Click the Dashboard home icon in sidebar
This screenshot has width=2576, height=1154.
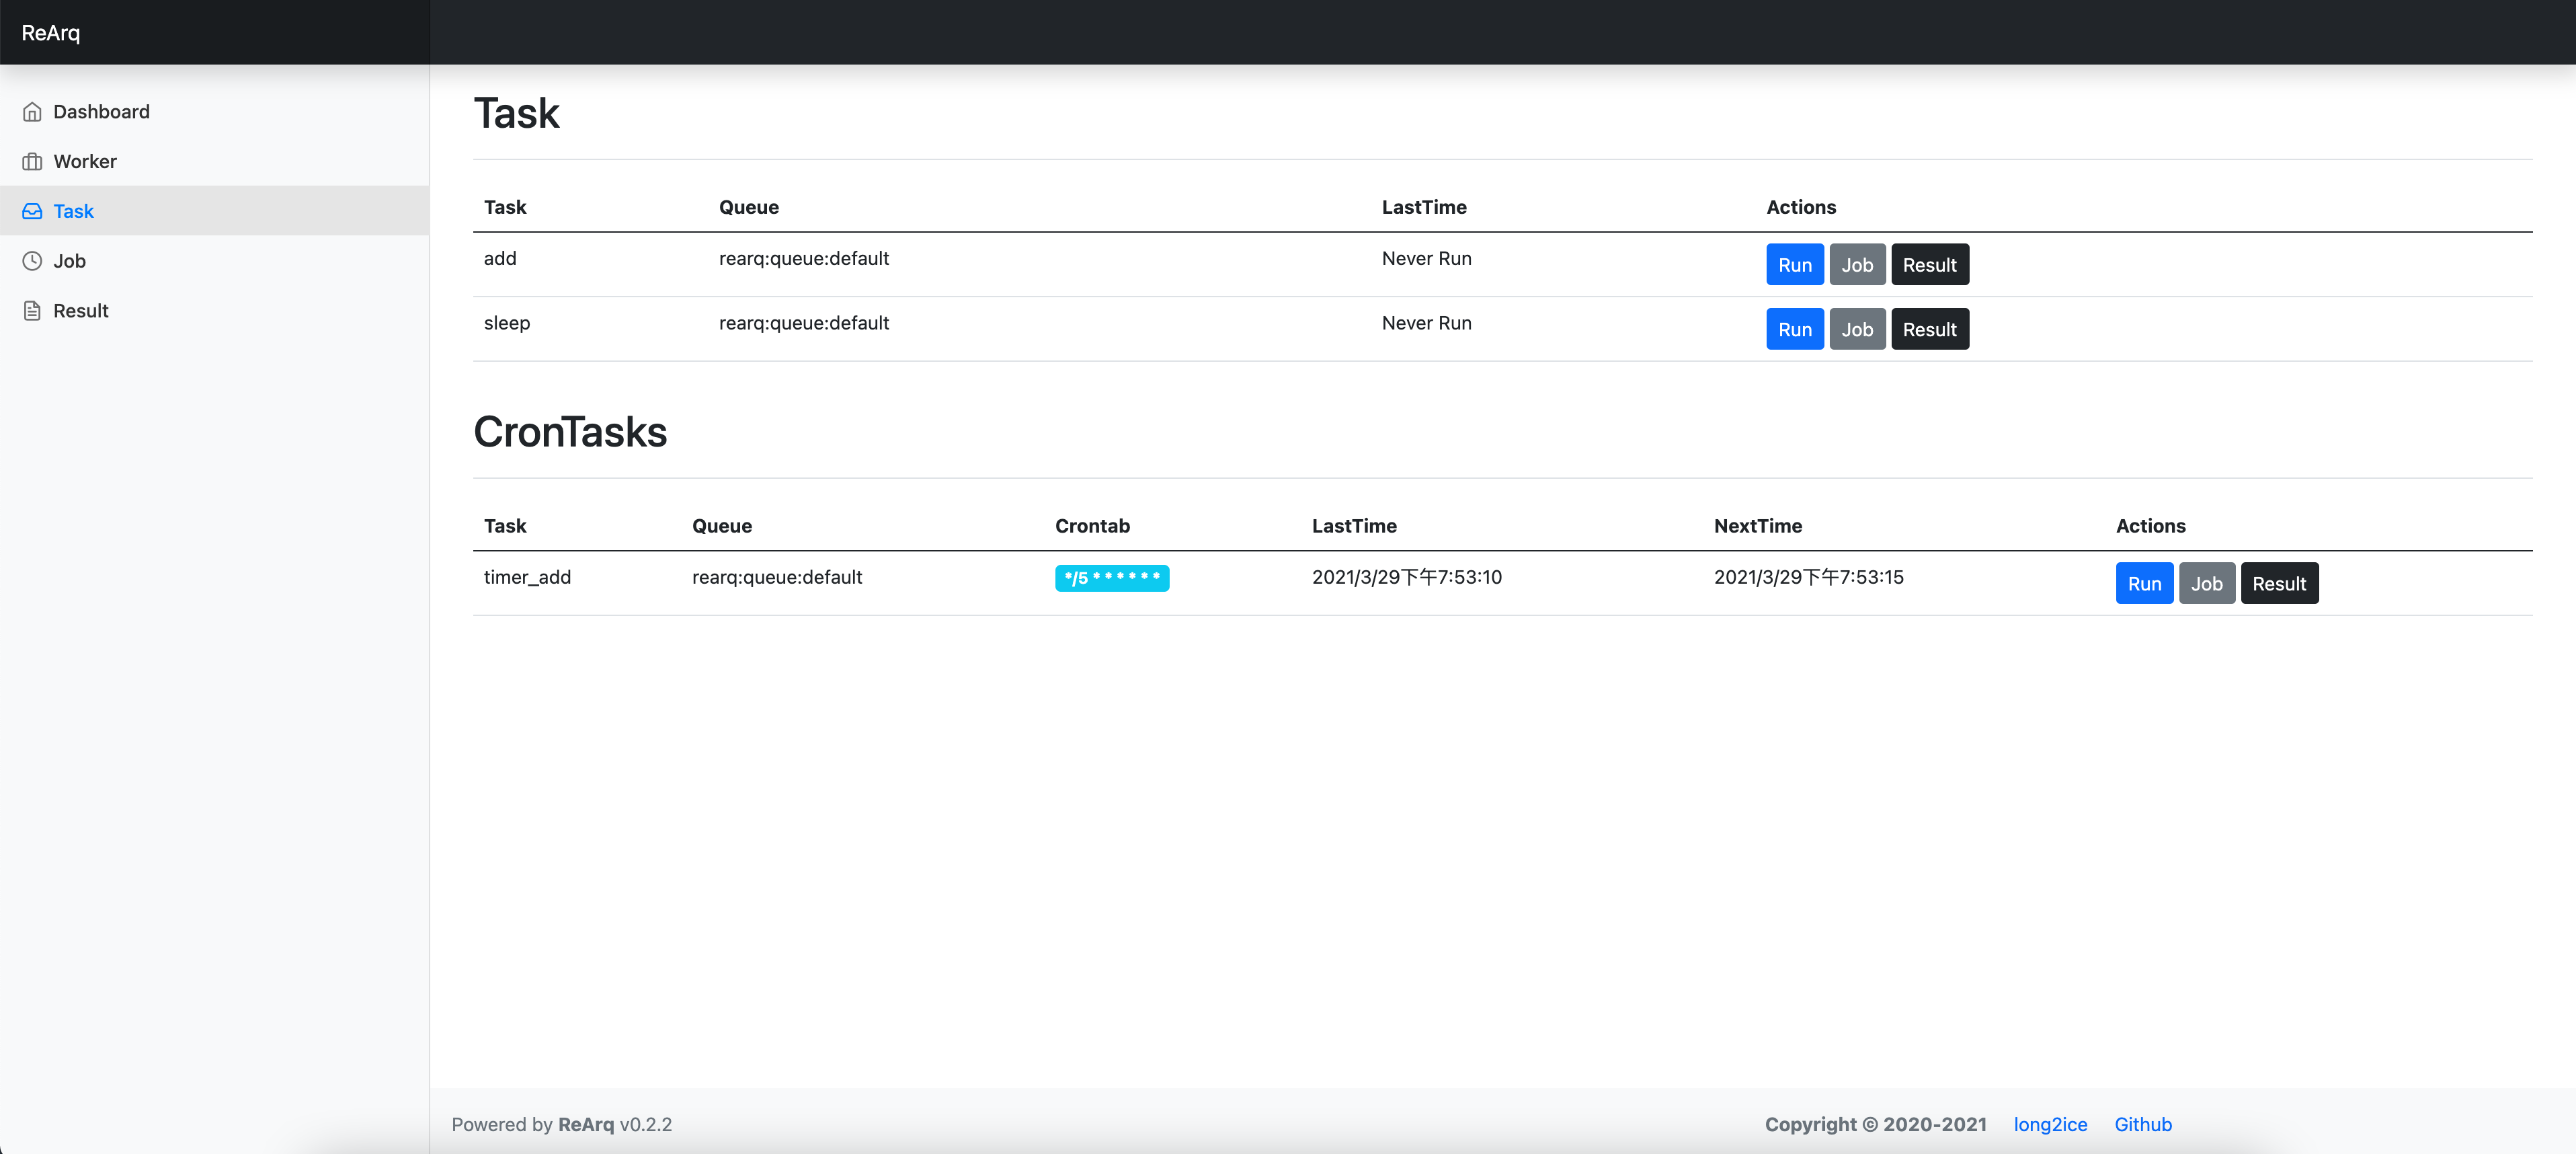pos(32,112)
